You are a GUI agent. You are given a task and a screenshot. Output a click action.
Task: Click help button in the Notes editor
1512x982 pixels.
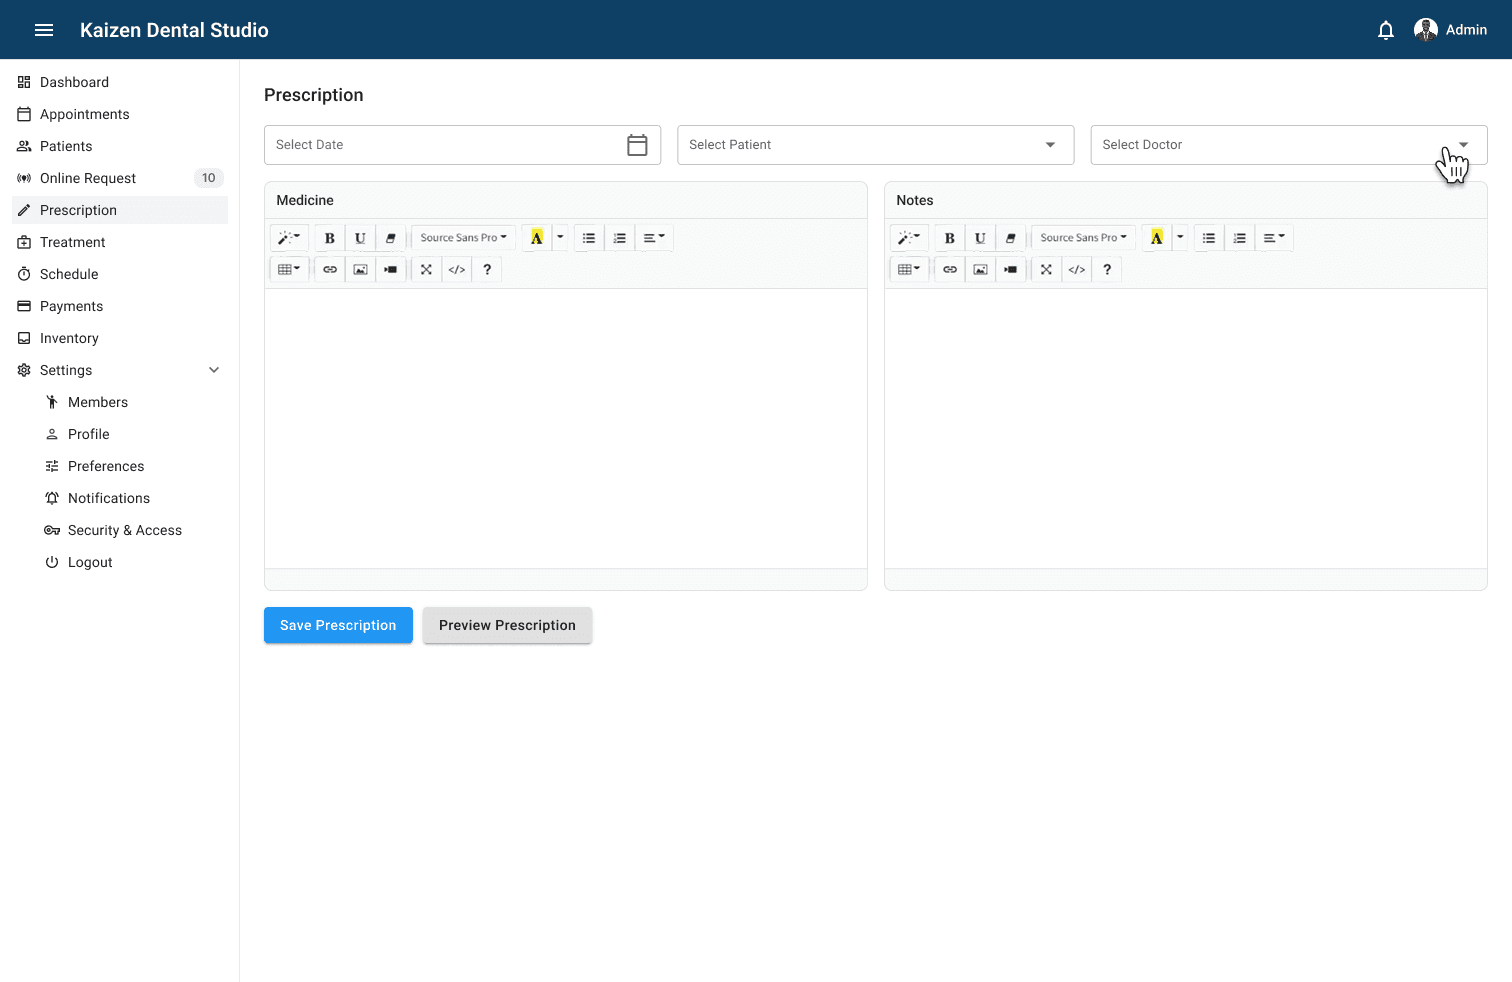[x=1107, y=269]
